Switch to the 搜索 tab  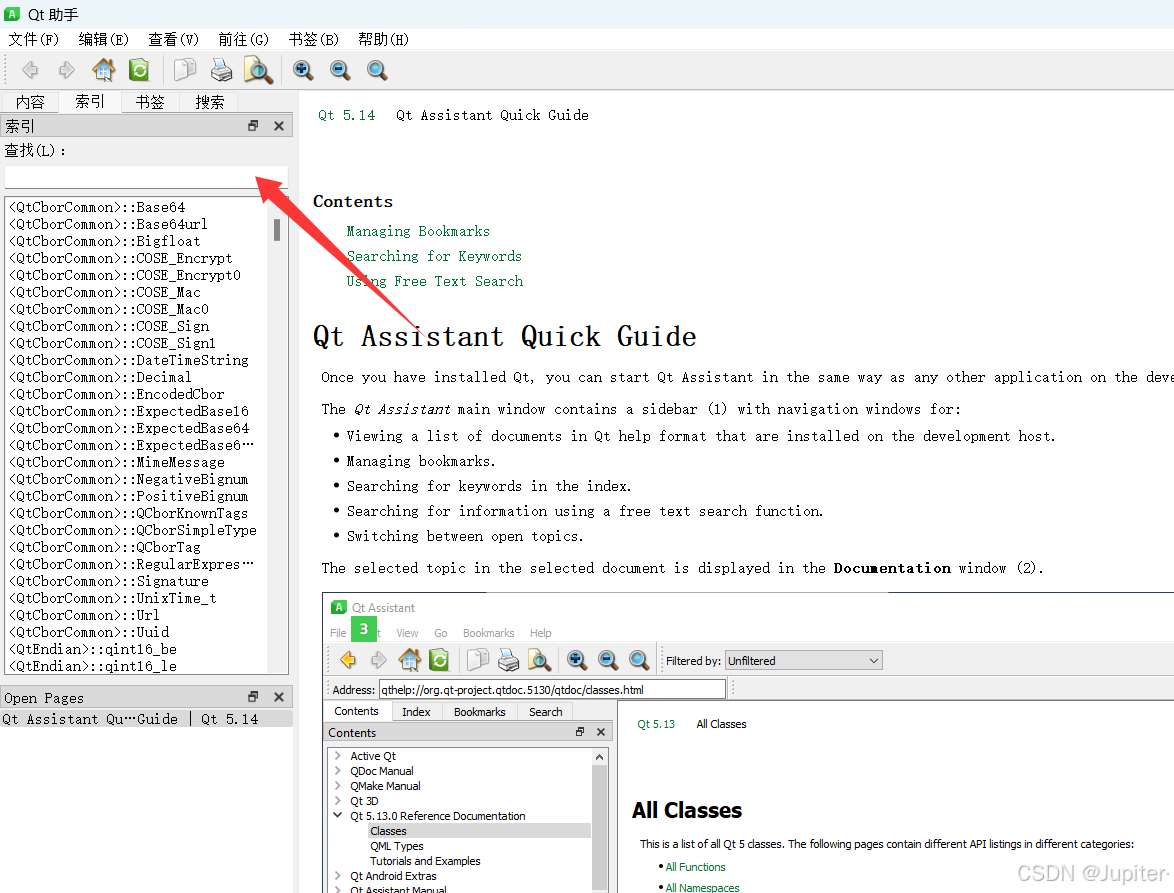209,102
